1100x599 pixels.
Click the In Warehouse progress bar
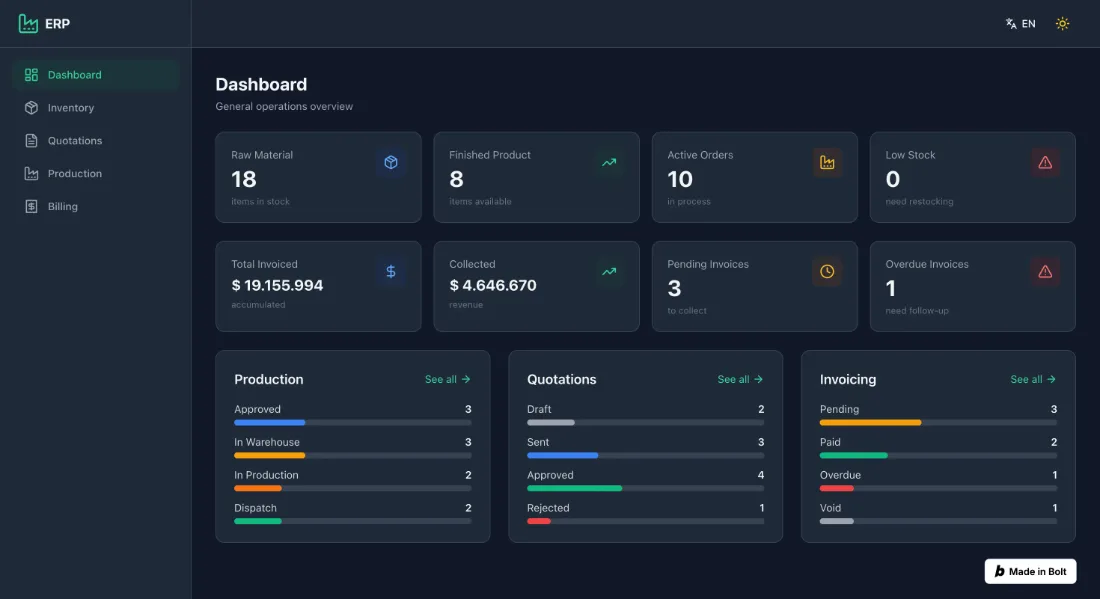(x=353, y=456)
